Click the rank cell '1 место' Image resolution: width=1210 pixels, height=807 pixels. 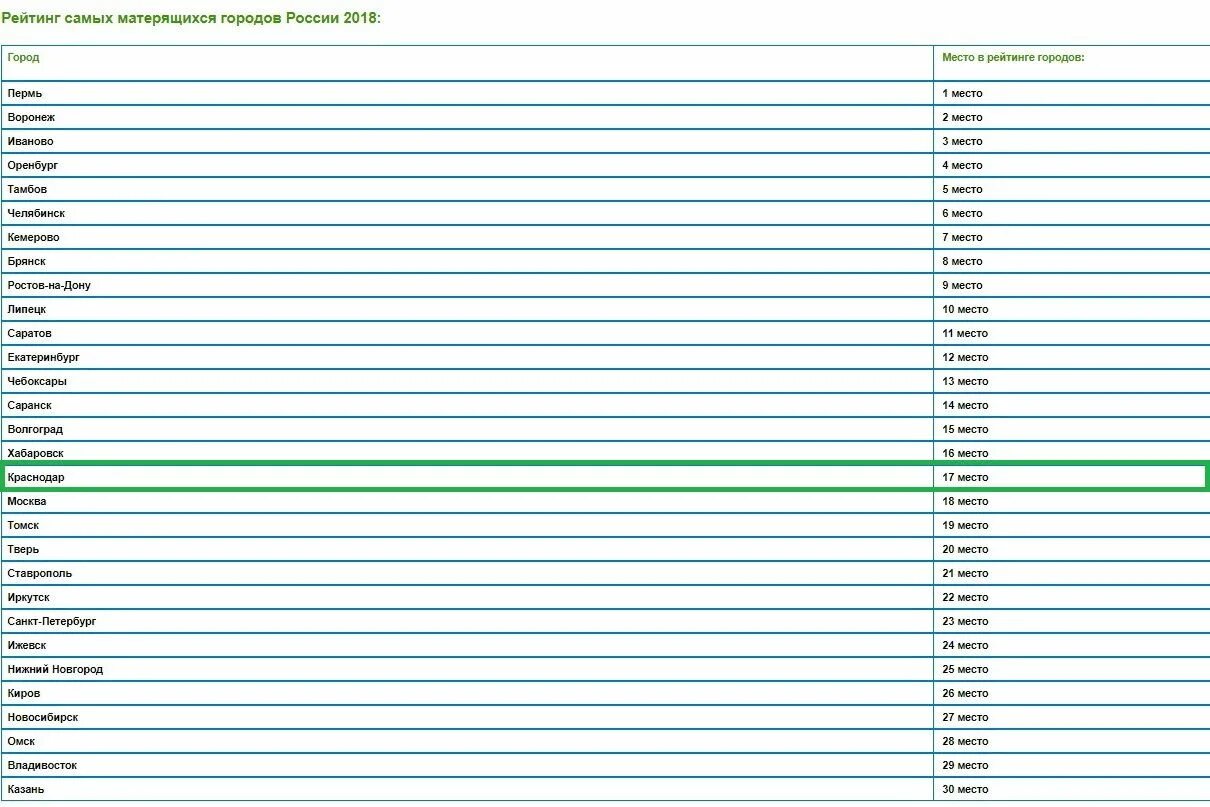click(x=1072, y=93)
